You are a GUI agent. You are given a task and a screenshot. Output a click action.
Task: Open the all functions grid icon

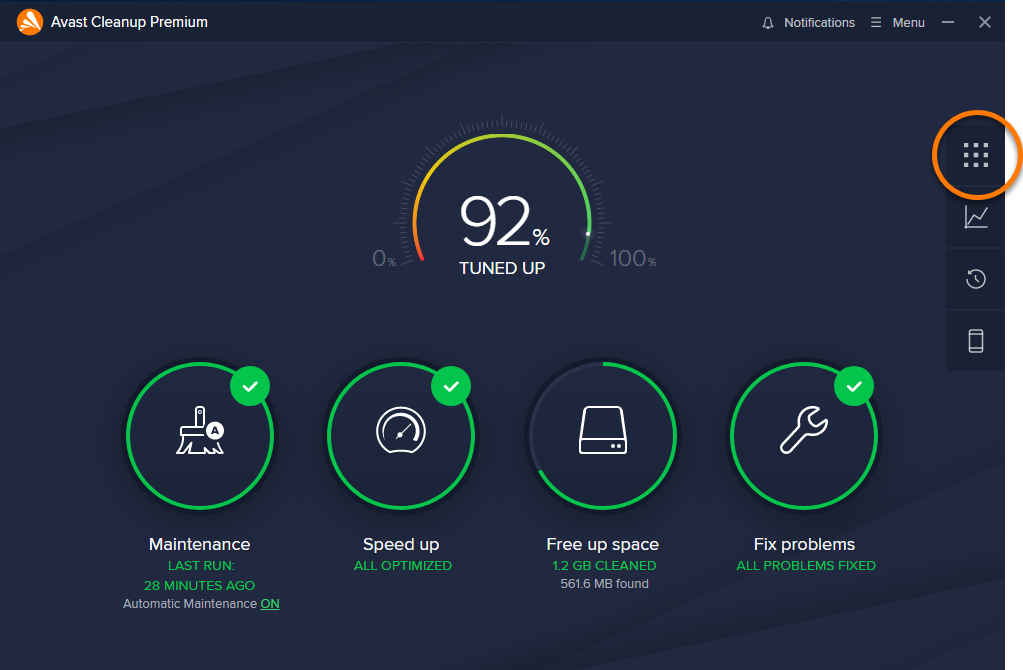click(x=976, y=155)
